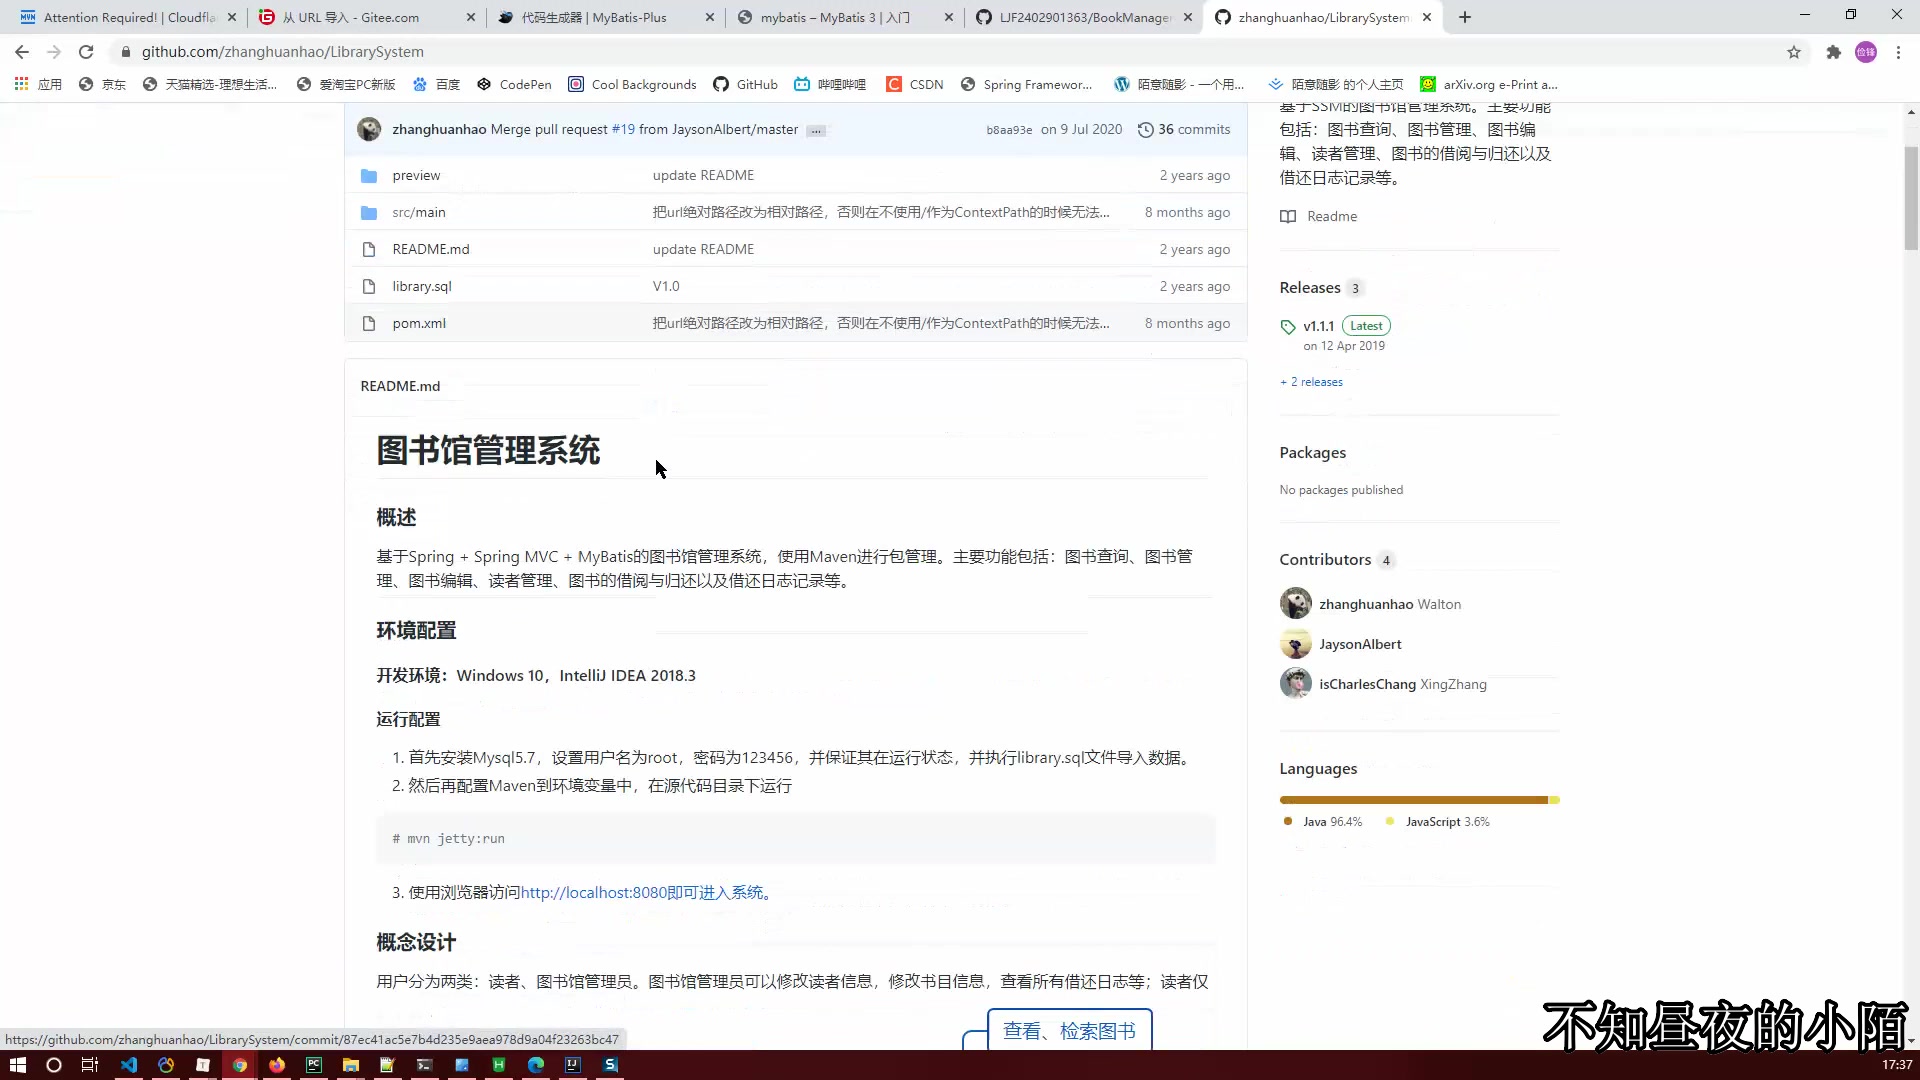Open Chrome's three-dot menu
Image resolution: width=1920 pixels, height=1080 pixels.
tap(1898, 51)
